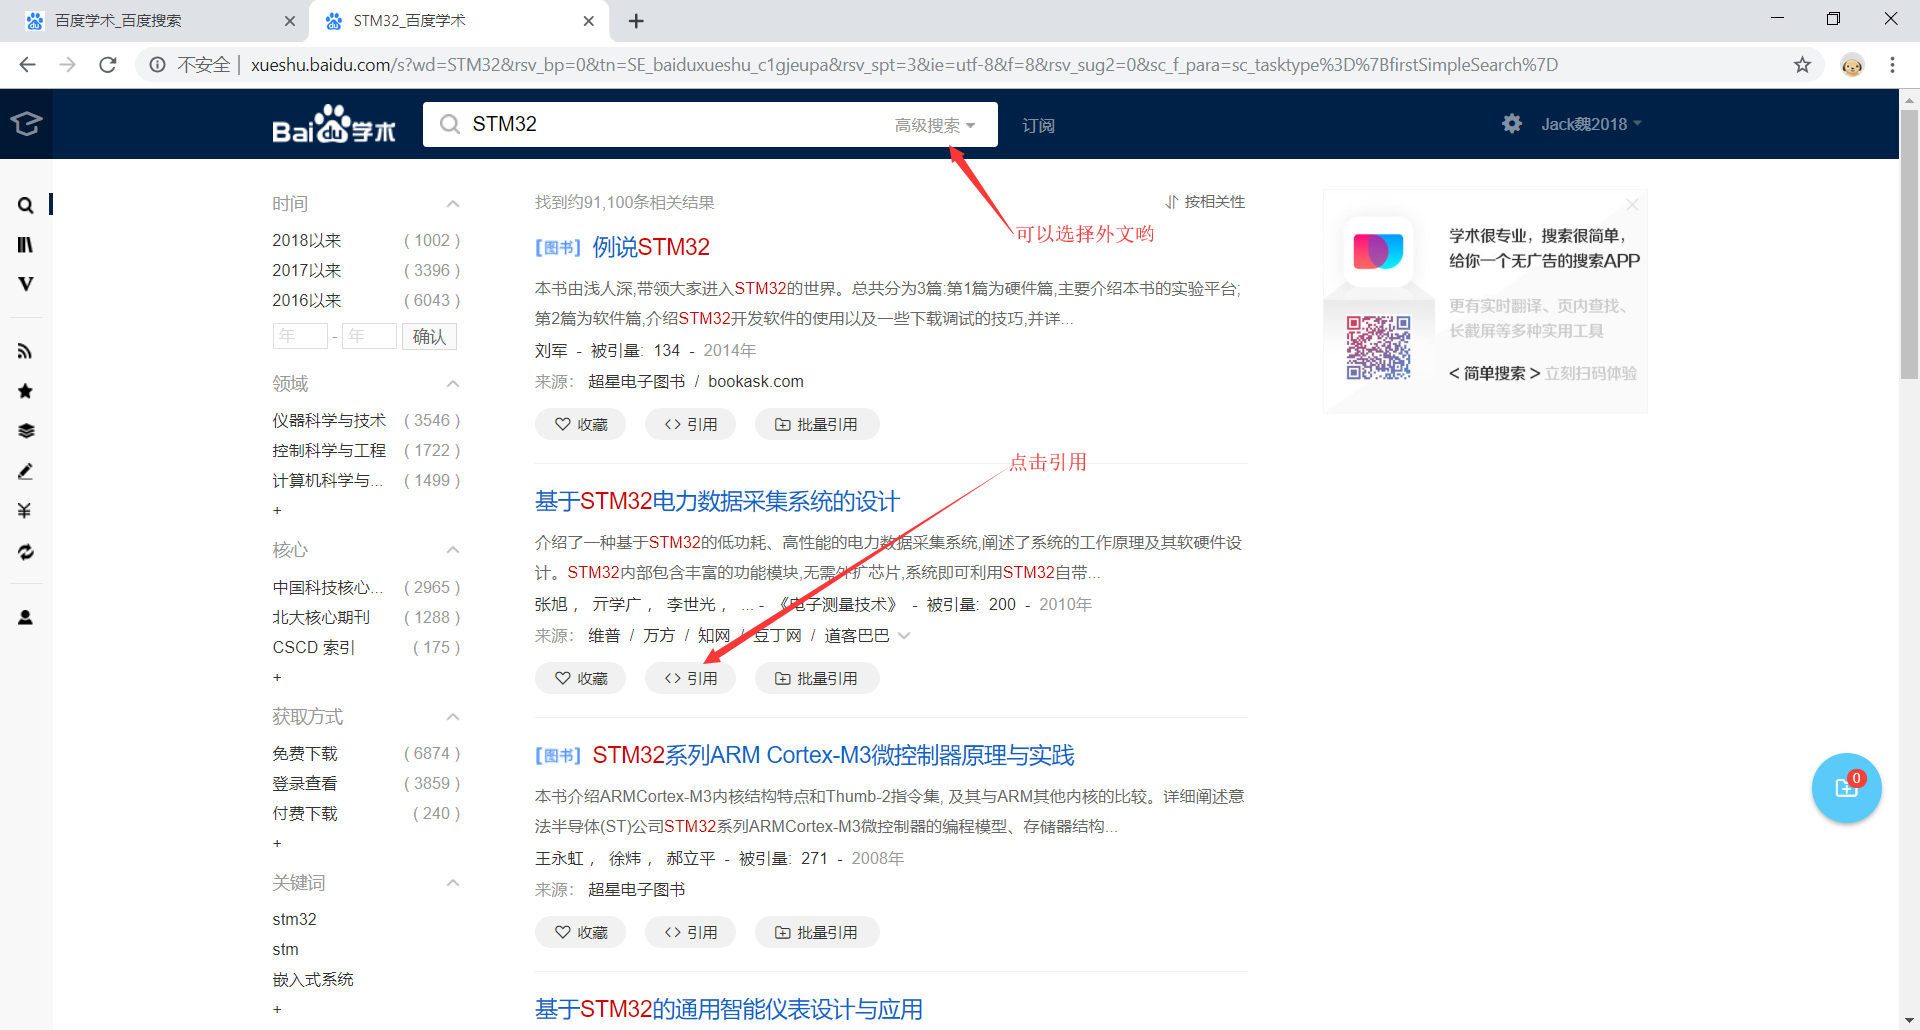Open the 按相关性 sort dropdown
Screen dimensions: 1920x1030
[x=1205, y=202]
